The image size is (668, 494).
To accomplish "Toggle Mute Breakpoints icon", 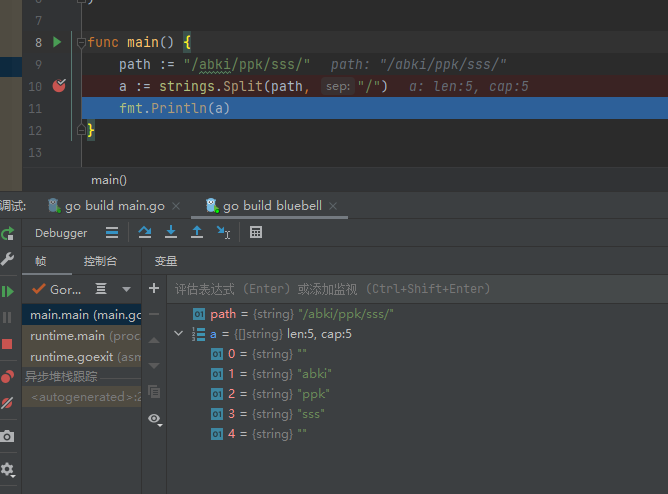I will pos(7,403).
